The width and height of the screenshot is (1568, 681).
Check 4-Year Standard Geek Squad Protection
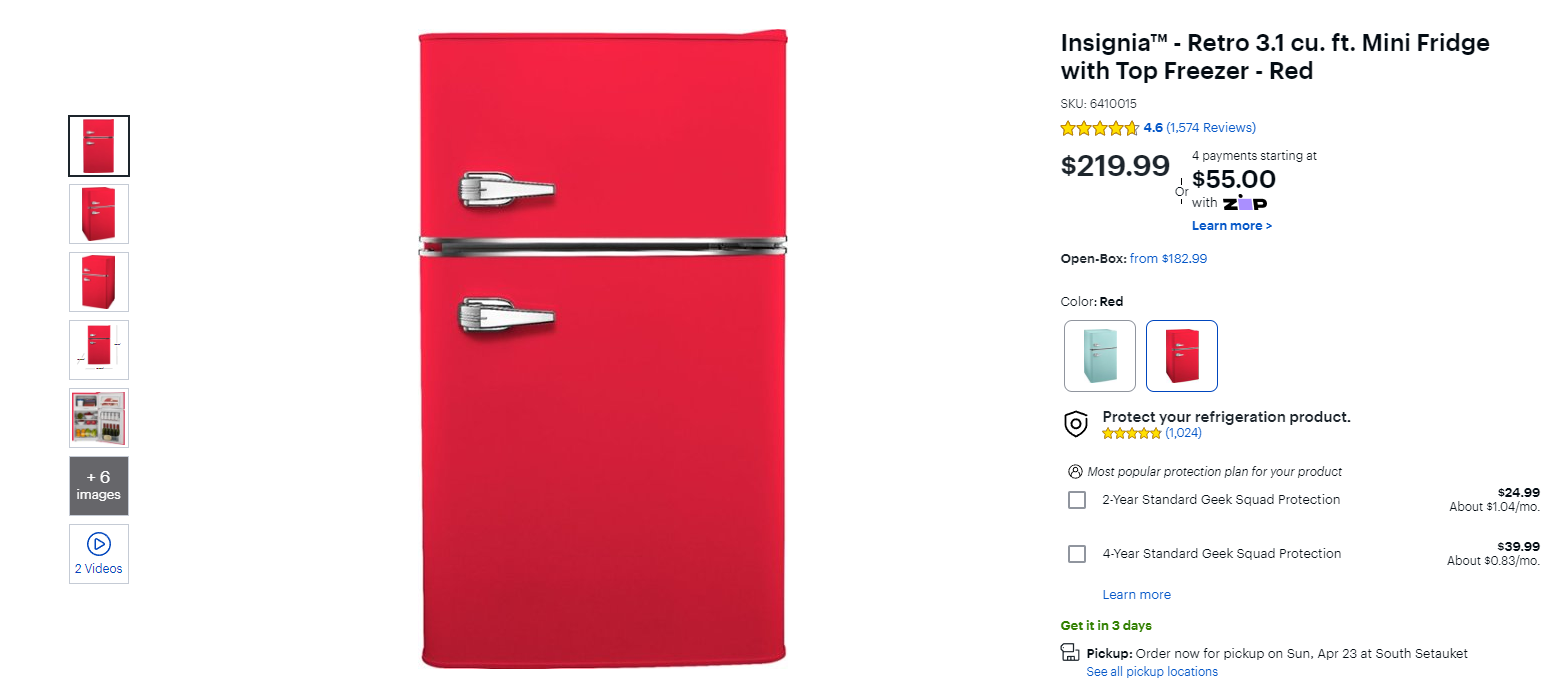pyautogui.click(x=1077, y=554)
